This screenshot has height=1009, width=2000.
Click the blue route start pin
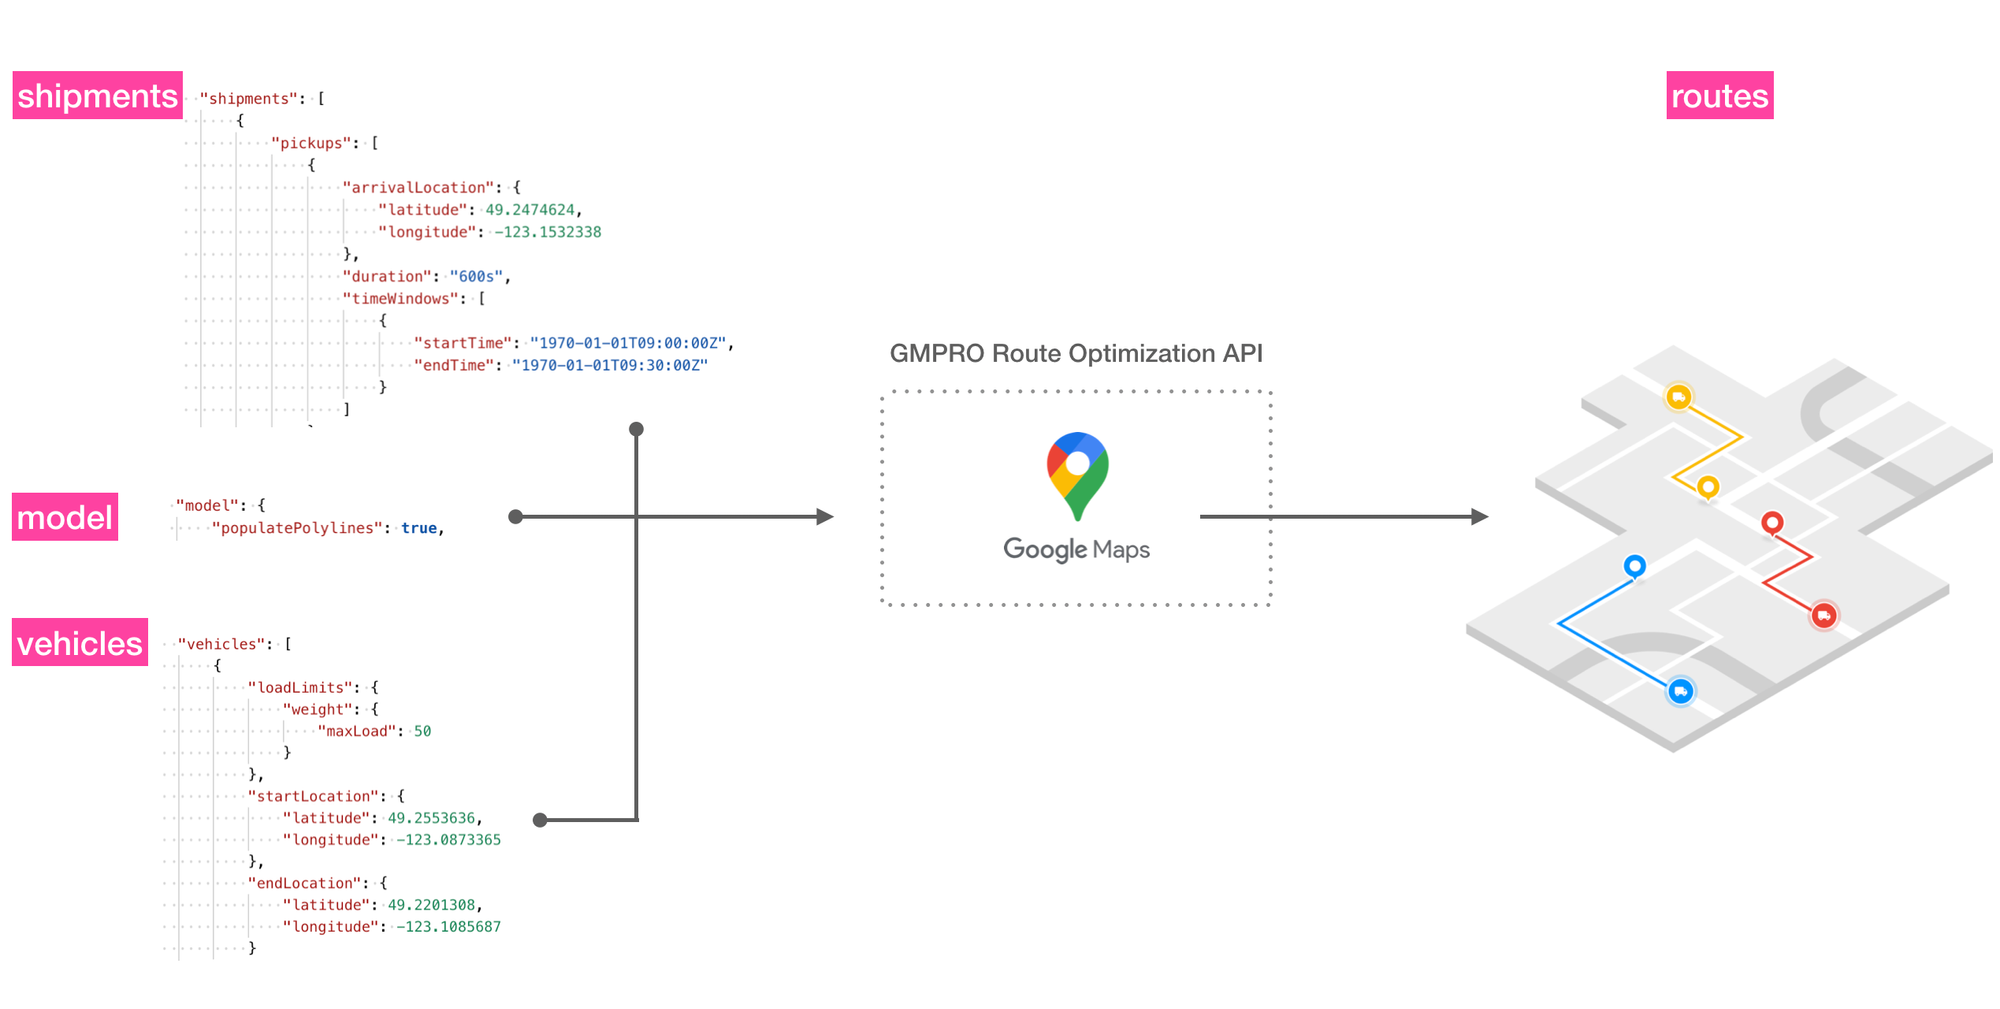pyautogui.click(x=1636, y=565)
